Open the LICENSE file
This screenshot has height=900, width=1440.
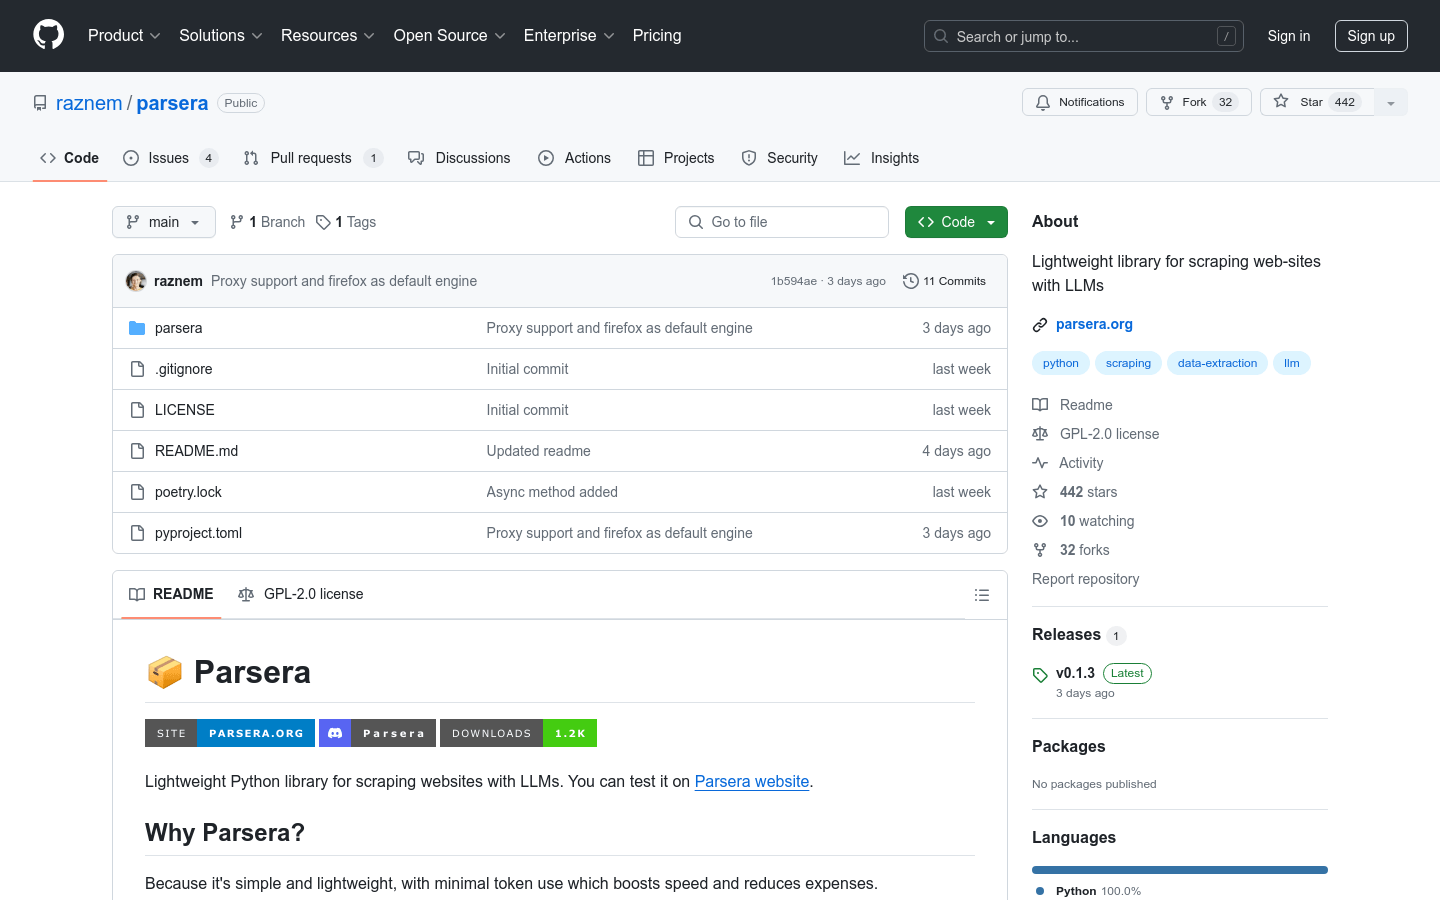[x=184, y=410]
